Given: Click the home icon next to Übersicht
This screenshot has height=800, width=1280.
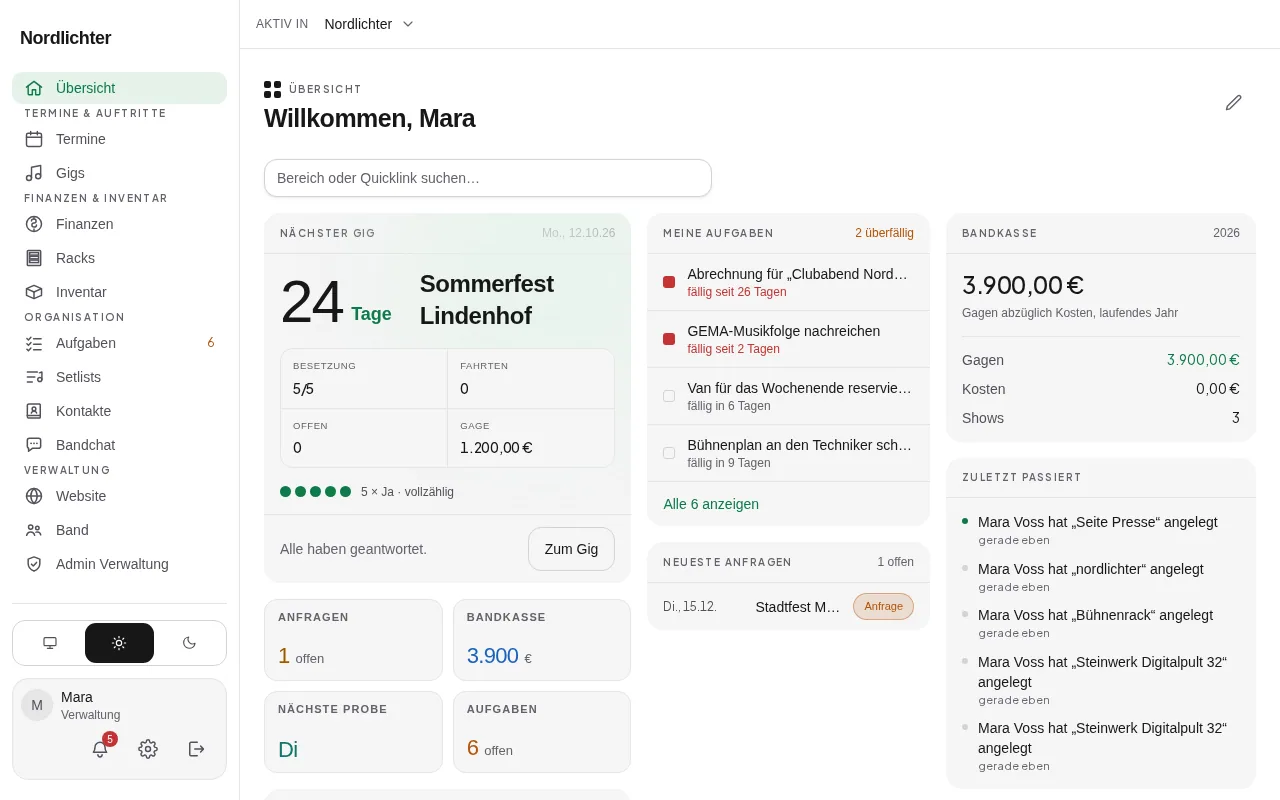Looking at the screenshot, I should tap(34, 88).
